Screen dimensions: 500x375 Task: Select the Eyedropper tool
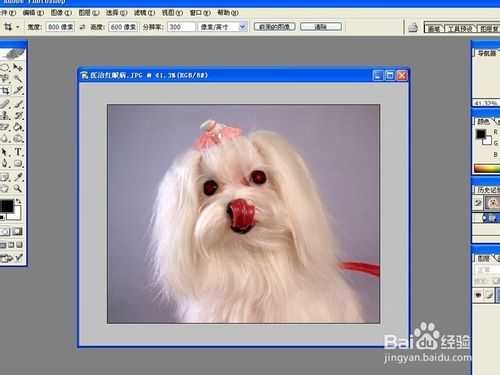point(18,177)
